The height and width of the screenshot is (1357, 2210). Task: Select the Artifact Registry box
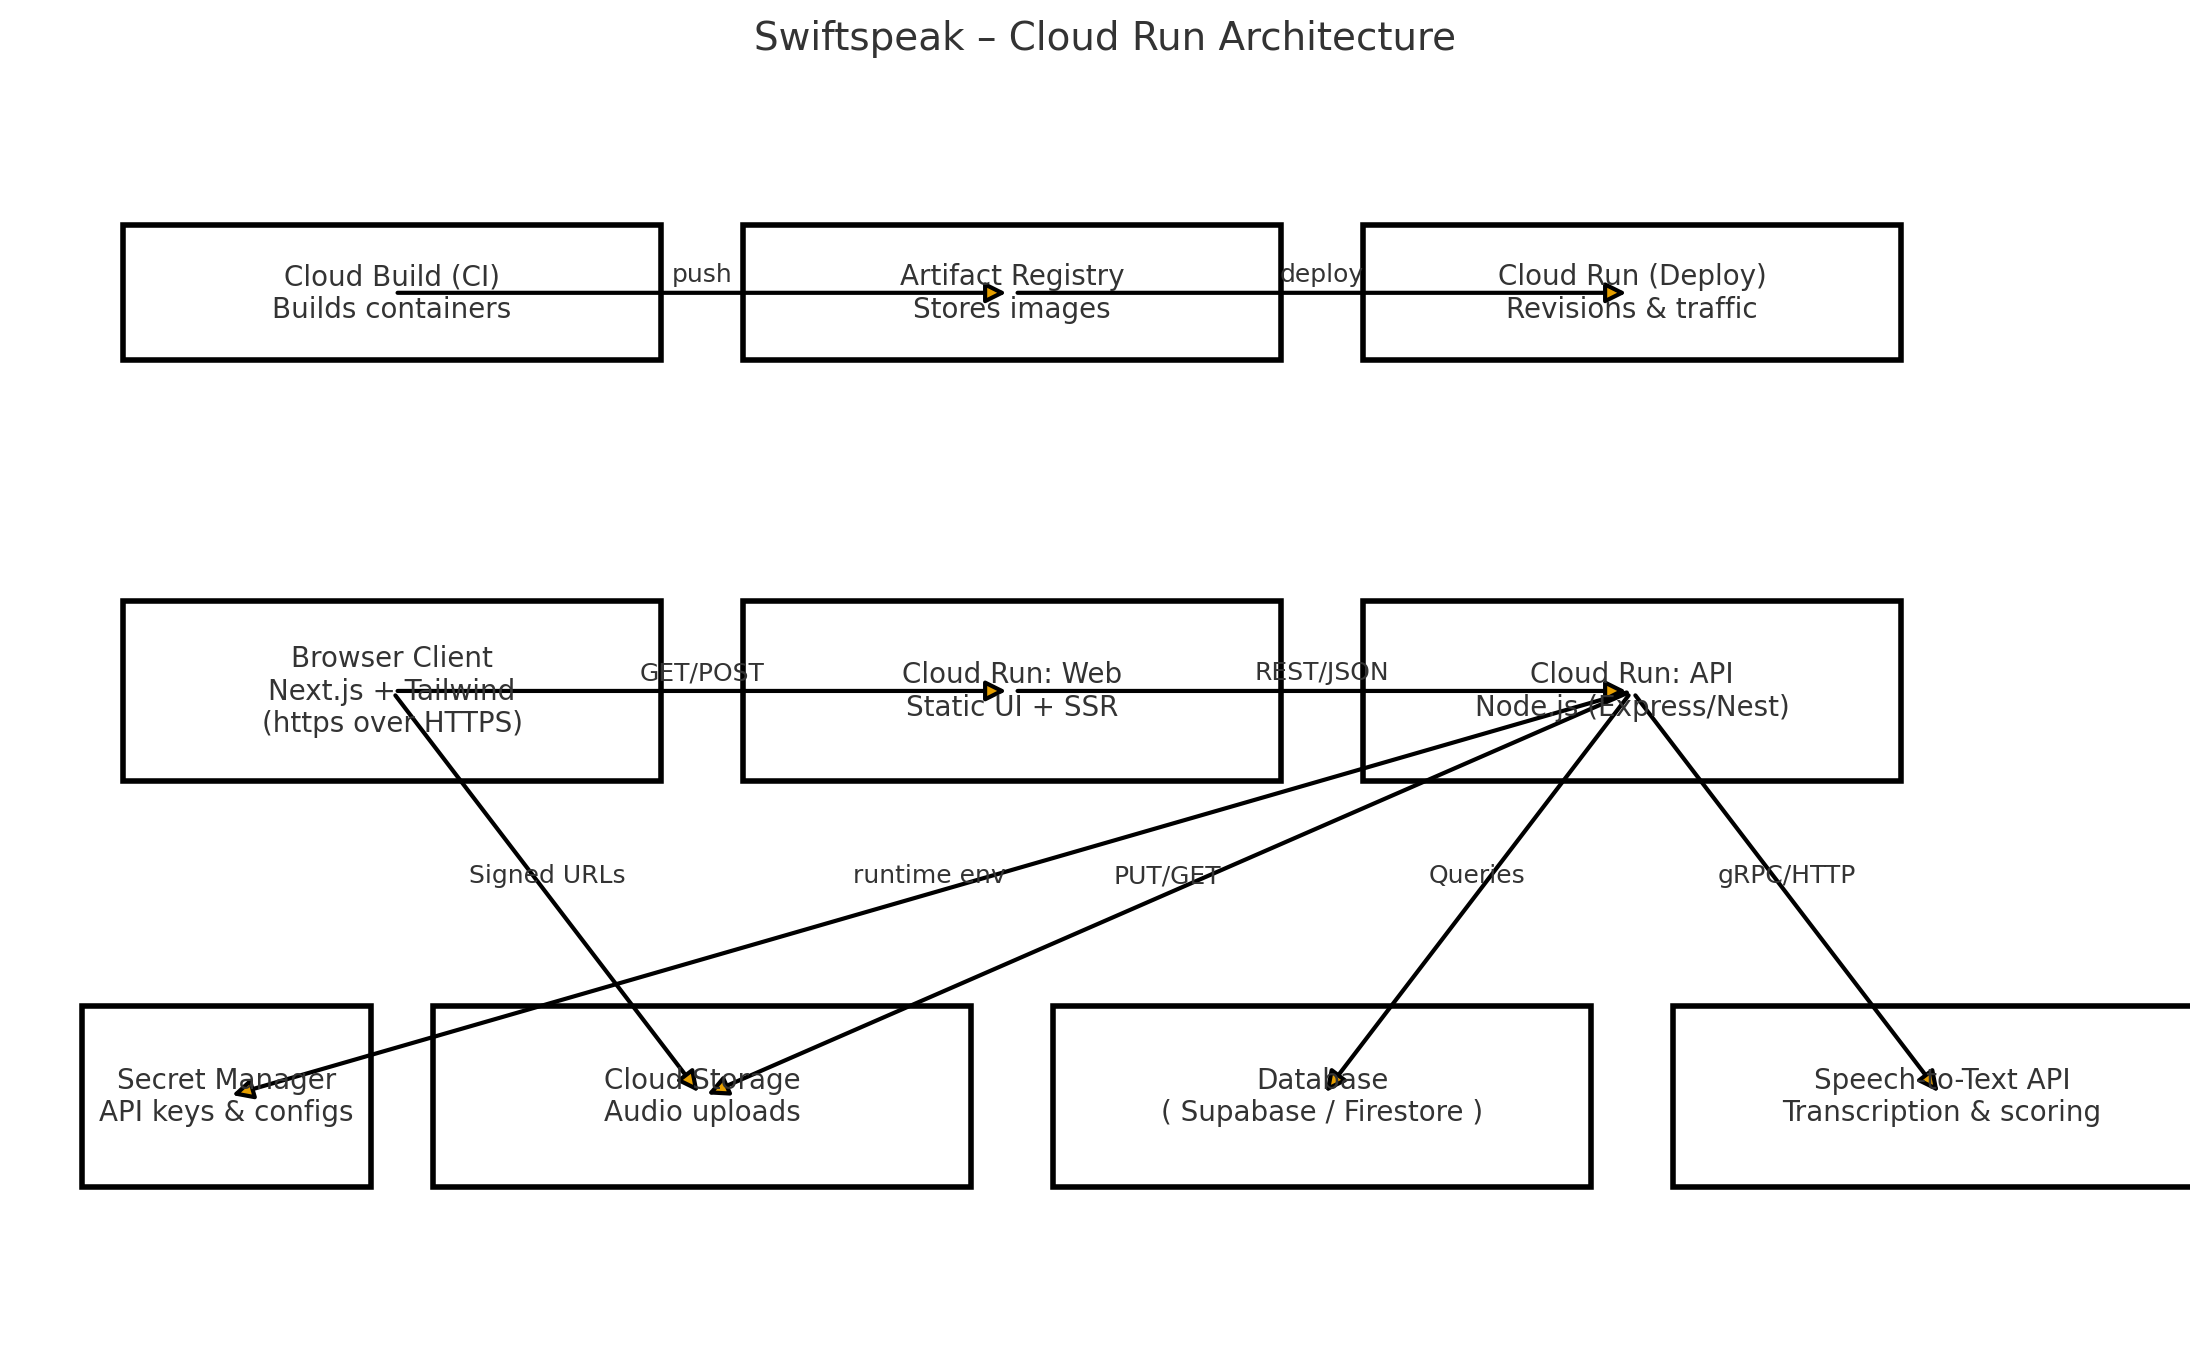point(1011,292)
